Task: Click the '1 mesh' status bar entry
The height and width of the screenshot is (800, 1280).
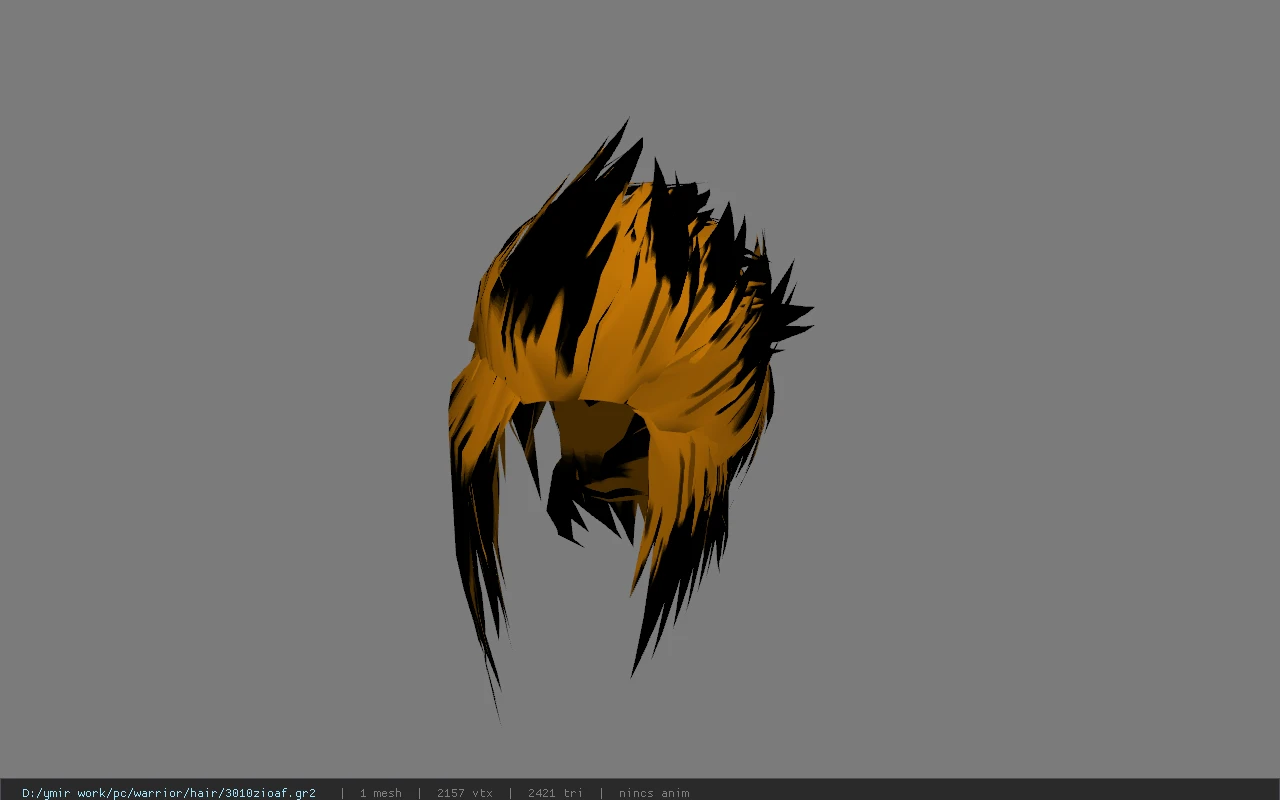Action: click(380, 793)
